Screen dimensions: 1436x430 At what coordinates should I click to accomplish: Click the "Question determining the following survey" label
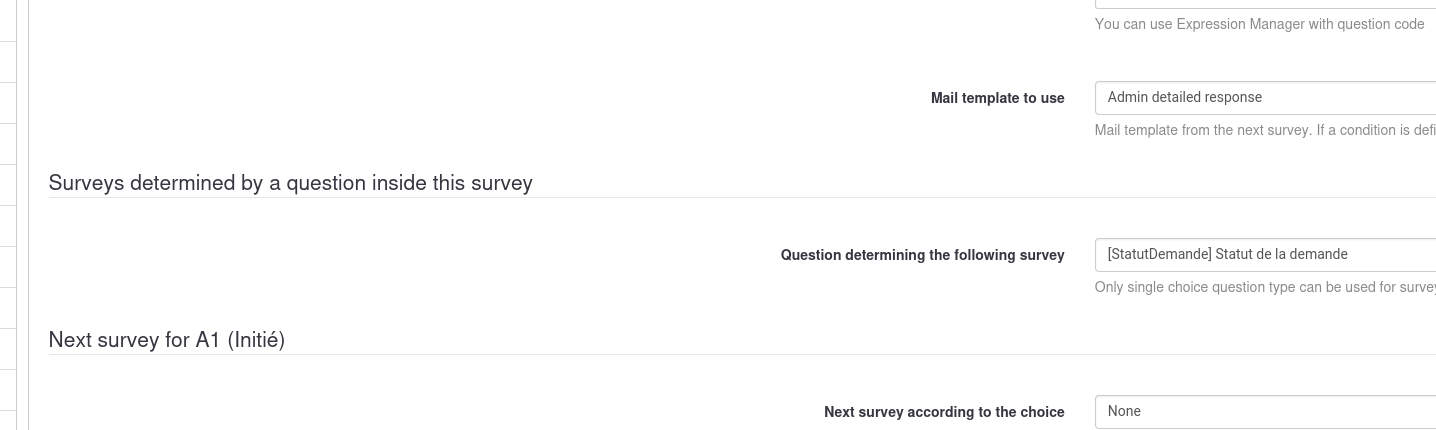click(922, 255)
